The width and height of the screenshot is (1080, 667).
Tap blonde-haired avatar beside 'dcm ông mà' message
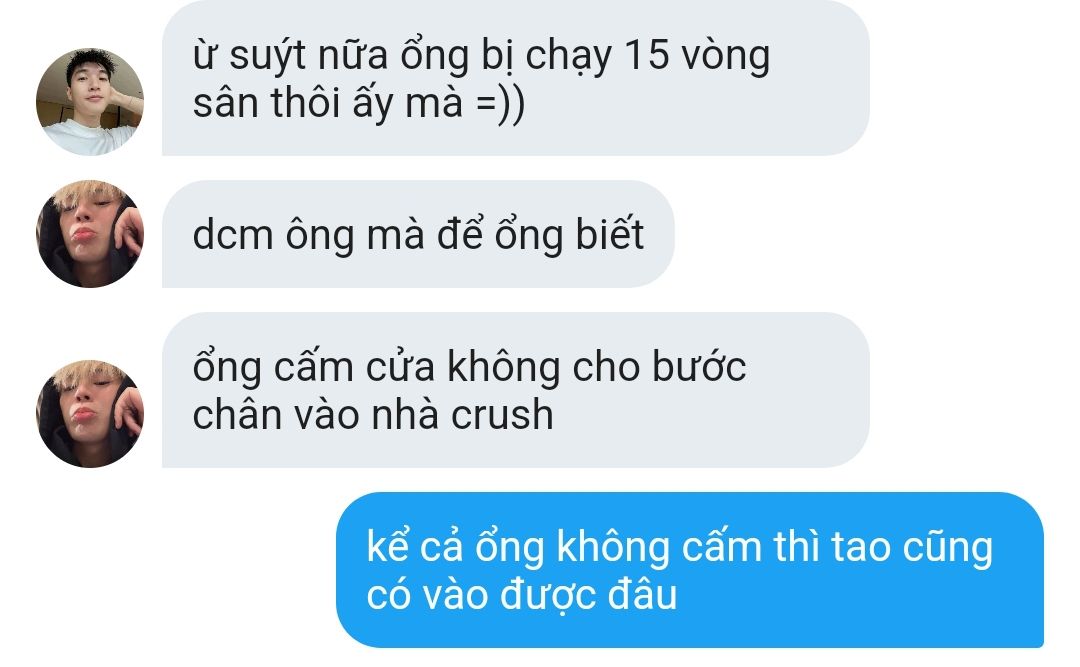90,234
